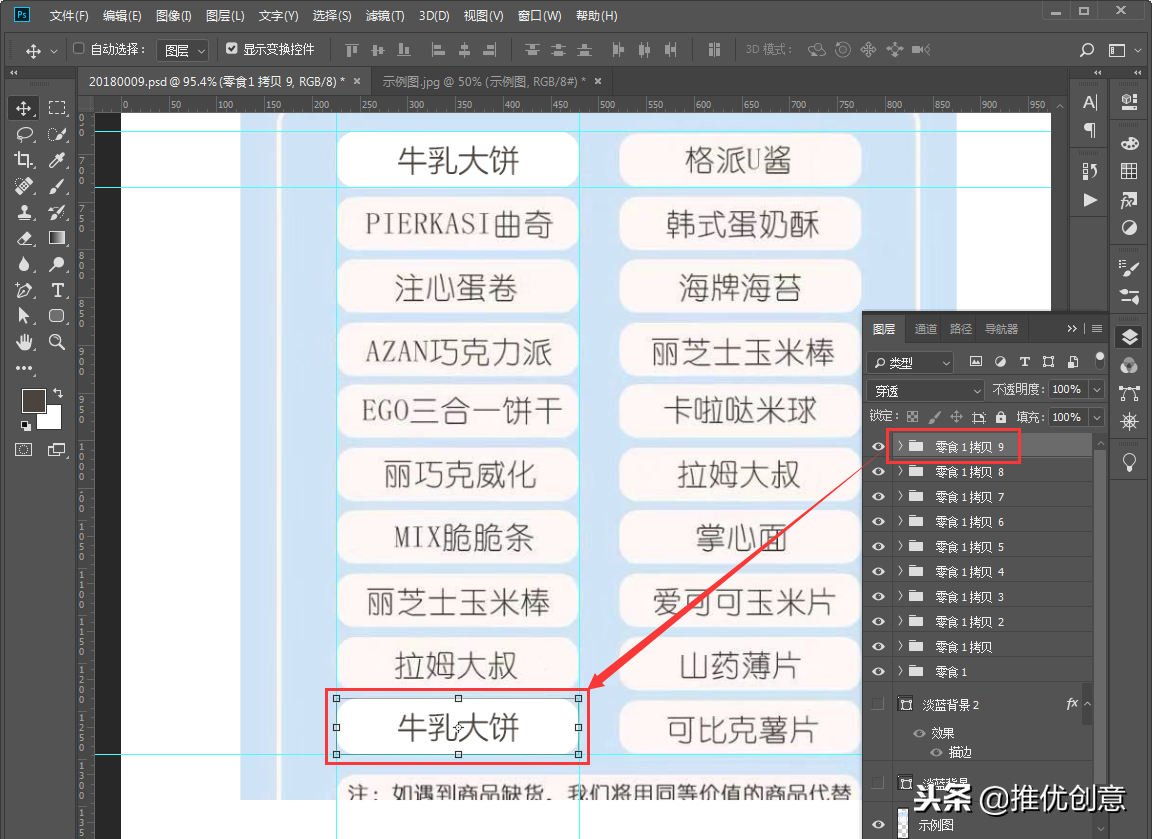Select the History Brush tool
The height and width of the screenshot is (839, 1152).
point(57,212)
